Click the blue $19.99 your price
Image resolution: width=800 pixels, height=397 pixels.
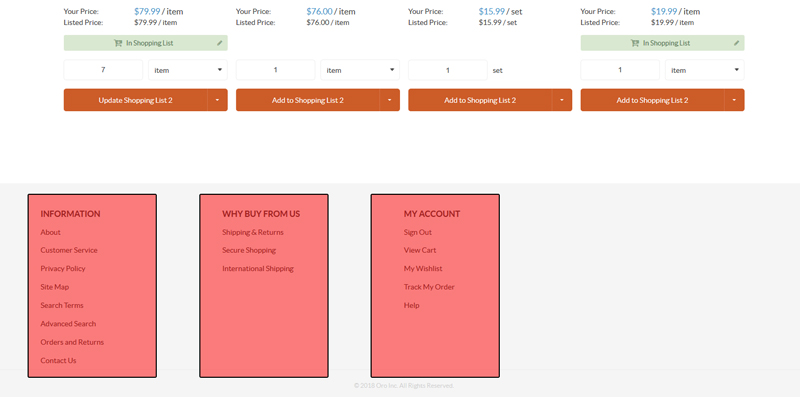[x=664, y=11]
